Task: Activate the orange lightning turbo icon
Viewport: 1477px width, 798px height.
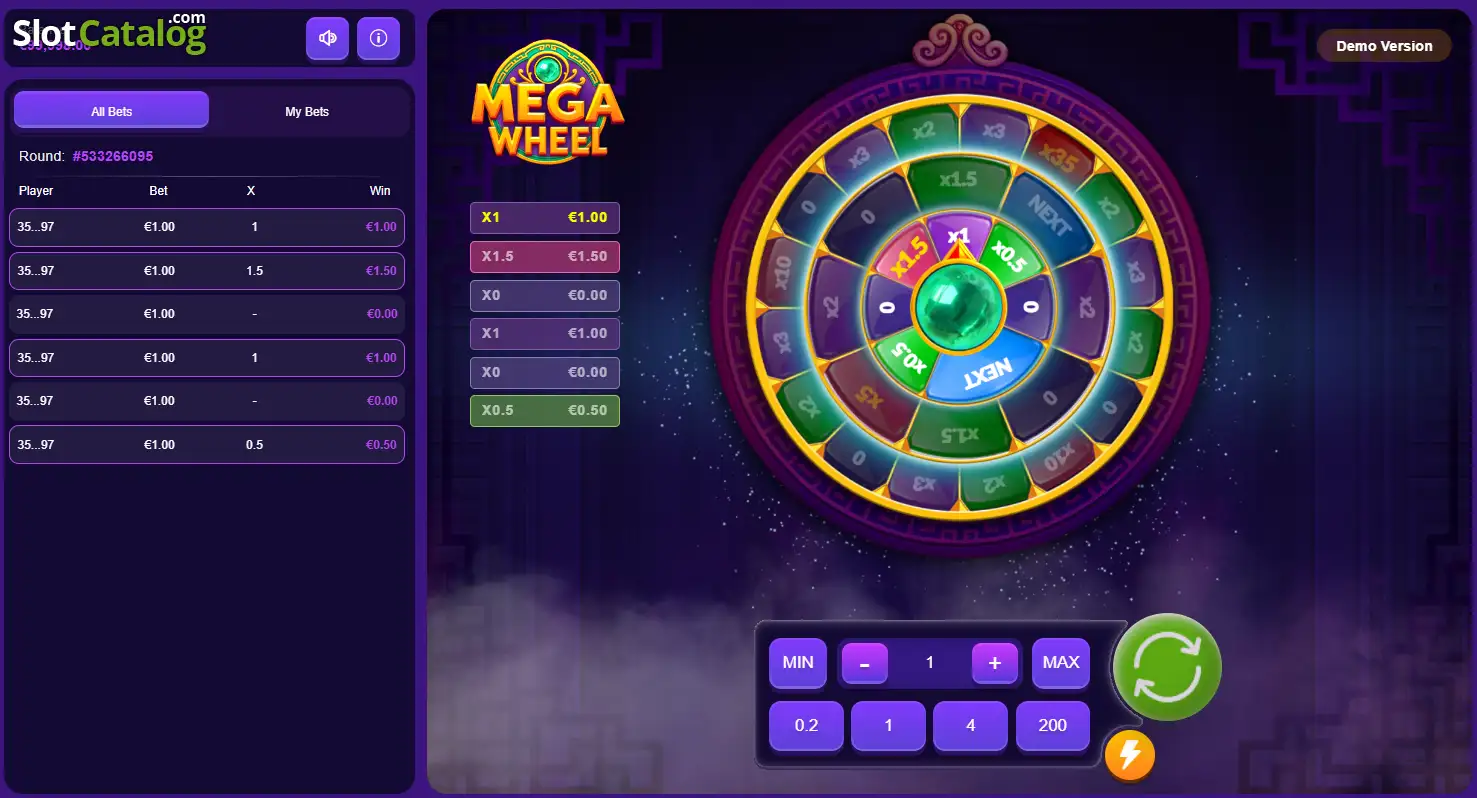Action: click(x=1130, y=755)
